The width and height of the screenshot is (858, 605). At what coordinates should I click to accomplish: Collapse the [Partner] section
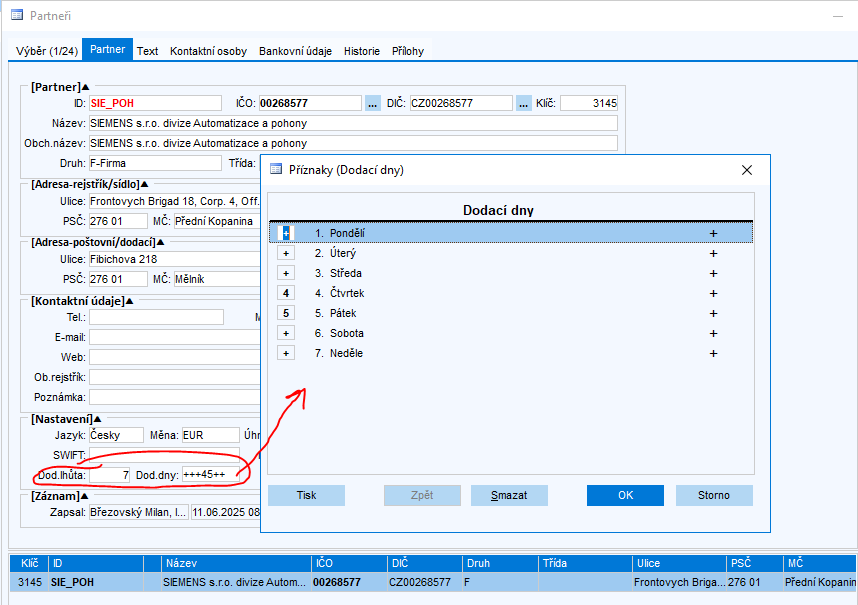pos(85,87)
